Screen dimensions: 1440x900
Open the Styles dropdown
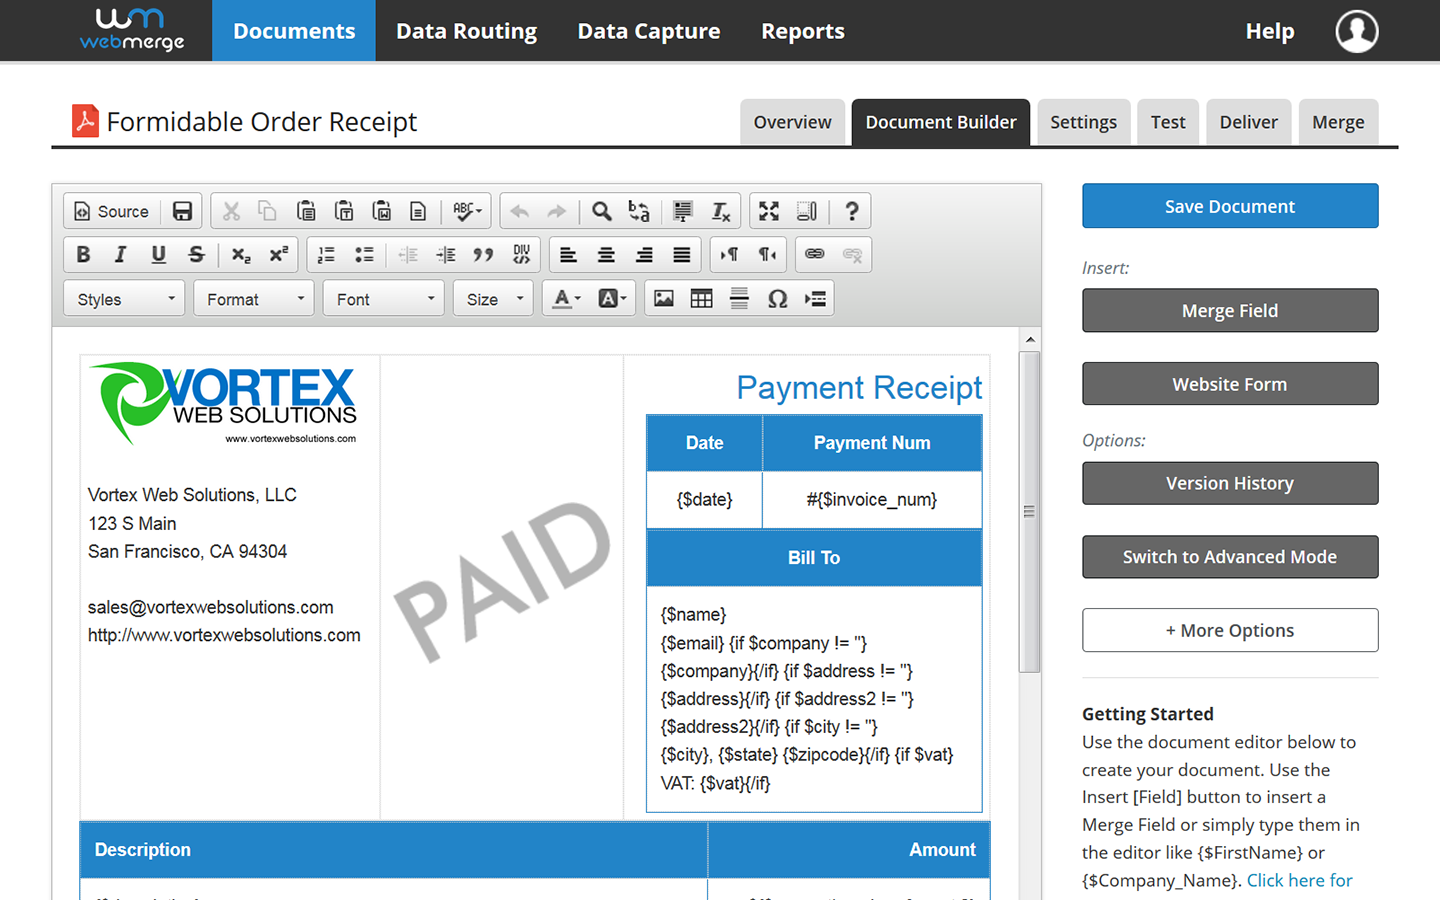[124, 299]
